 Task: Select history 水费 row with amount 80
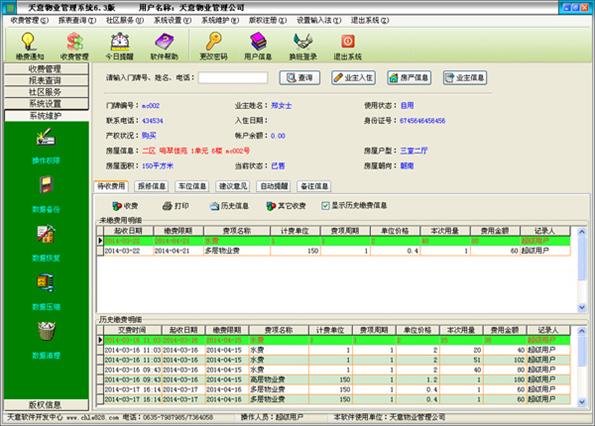click(337, 369)
